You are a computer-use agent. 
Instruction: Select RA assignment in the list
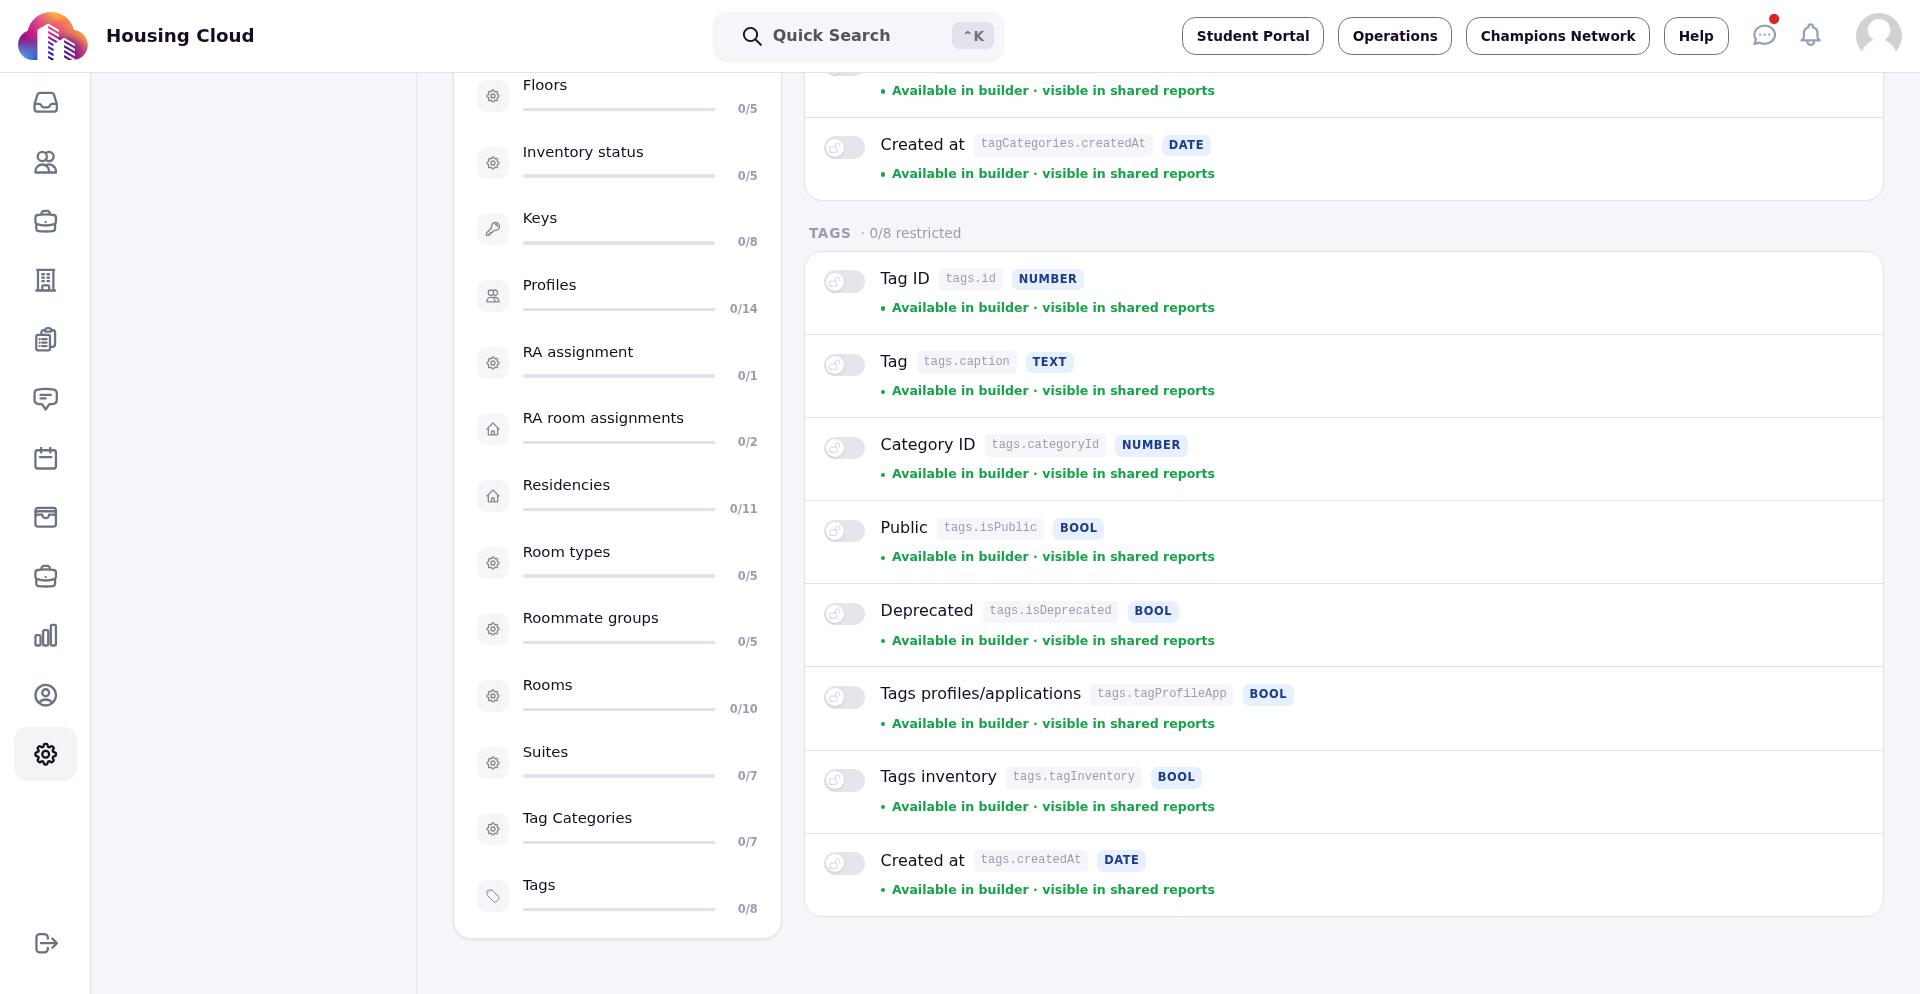pyautogui.click(x=617, y=363)
